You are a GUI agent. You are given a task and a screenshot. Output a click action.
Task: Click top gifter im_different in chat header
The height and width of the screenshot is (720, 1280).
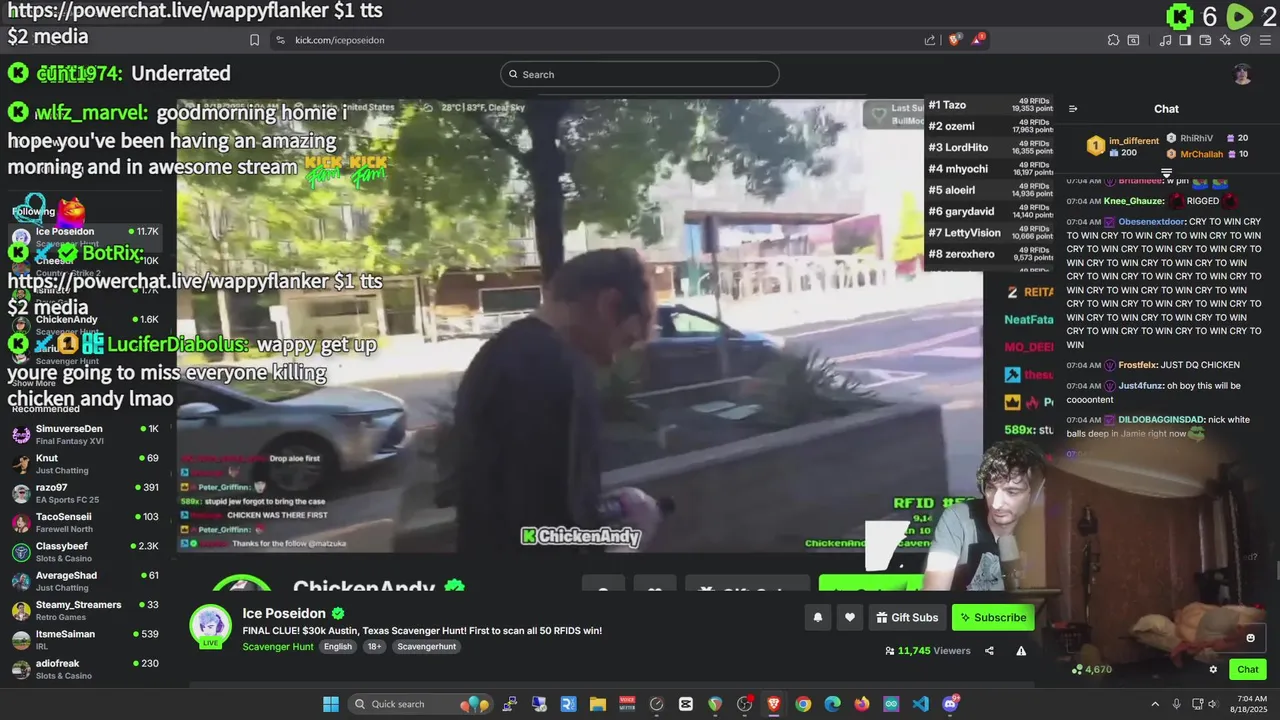(x=1134, y=141)
